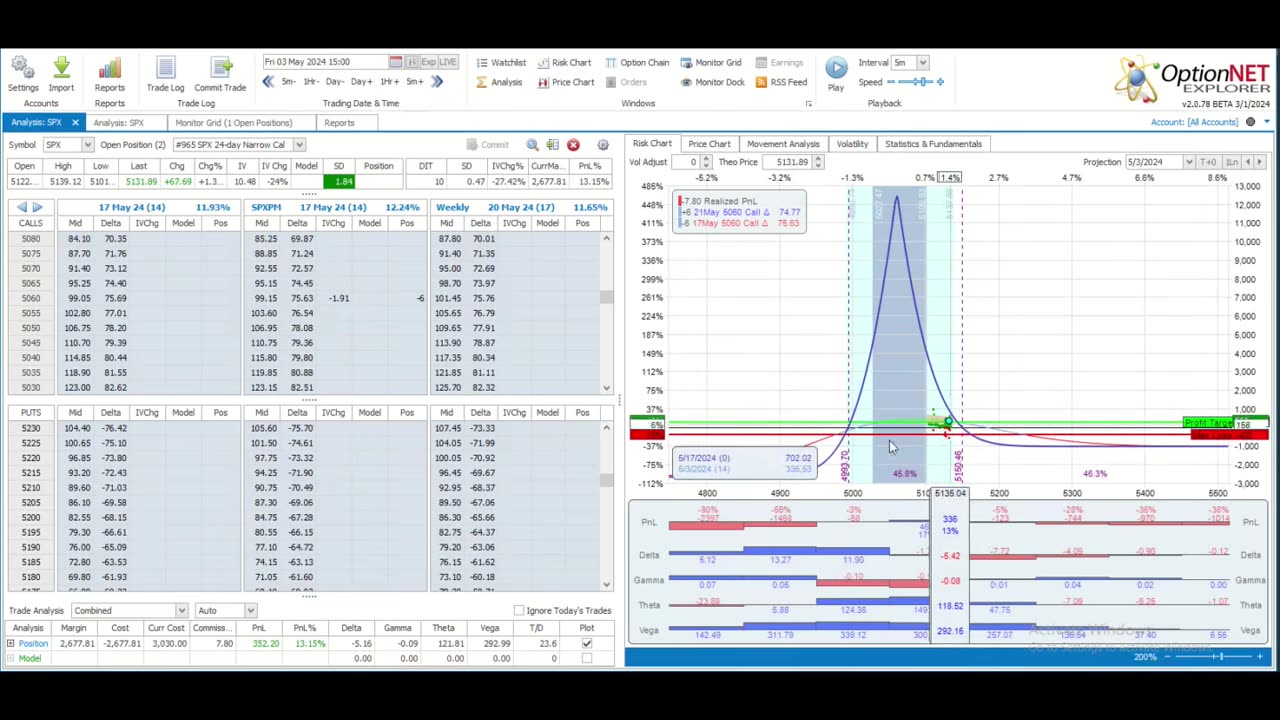Open the Monitor Dock window
1280x720 pixels.
[711, 82]
